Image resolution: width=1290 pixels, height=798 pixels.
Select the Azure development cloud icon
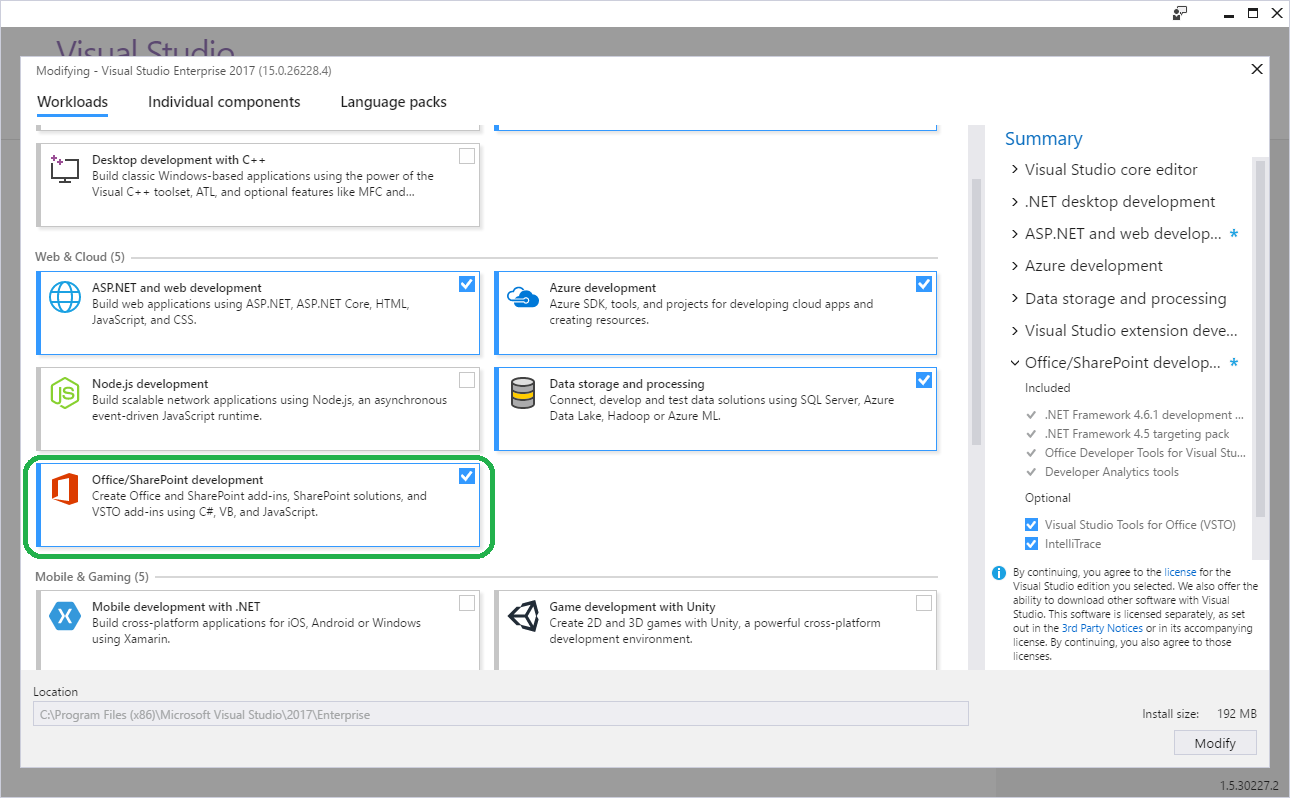(x=521, y=296)
